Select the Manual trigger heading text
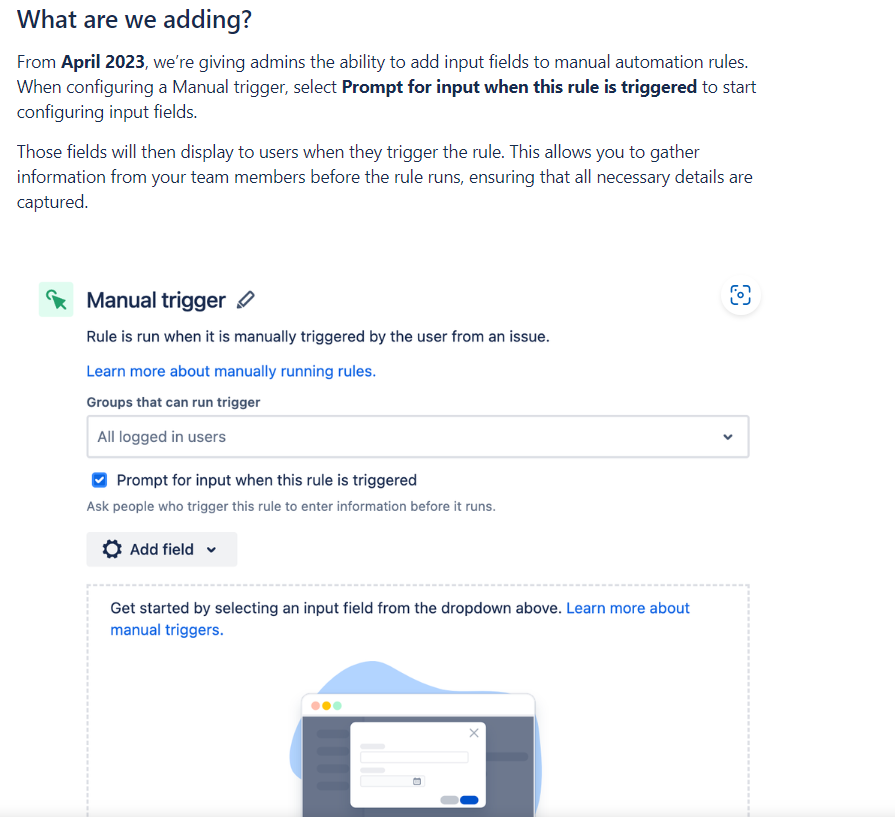Viewport: 895px width, 826px height. [x=156, y=299]
